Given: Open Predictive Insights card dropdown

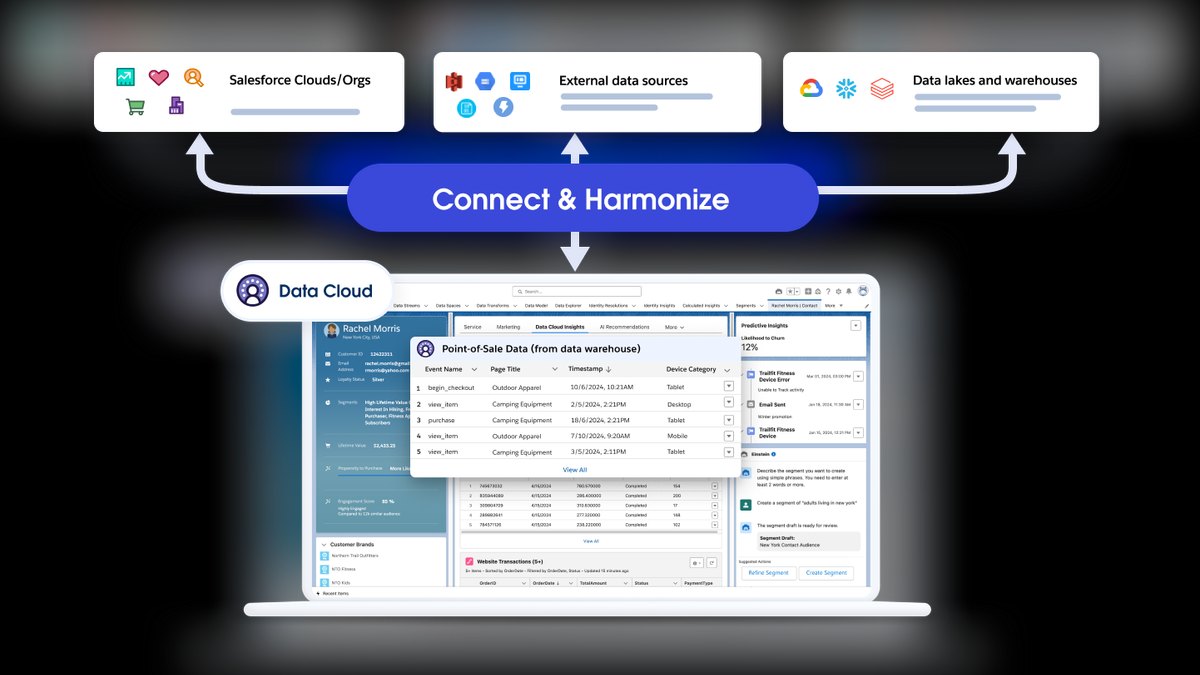Looking at the screenshot, I should pyautogui.click(x=855, y=325).
